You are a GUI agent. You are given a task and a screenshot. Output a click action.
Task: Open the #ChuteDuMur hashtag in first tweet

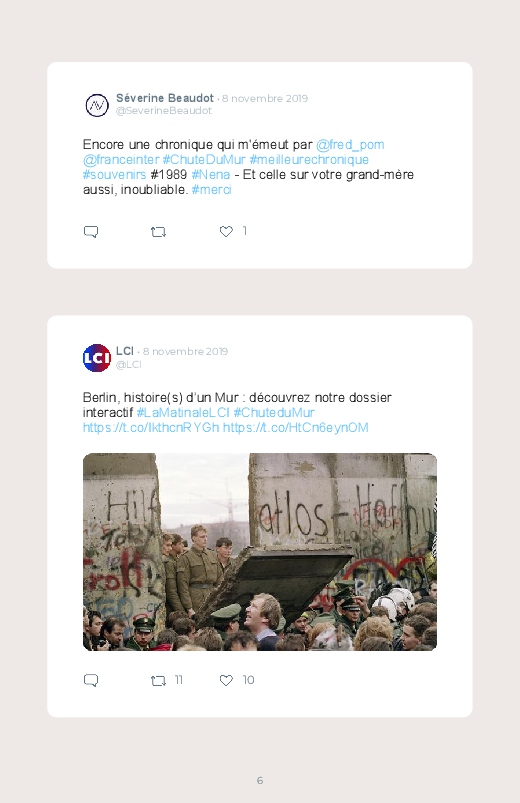[x=204, y=160]
